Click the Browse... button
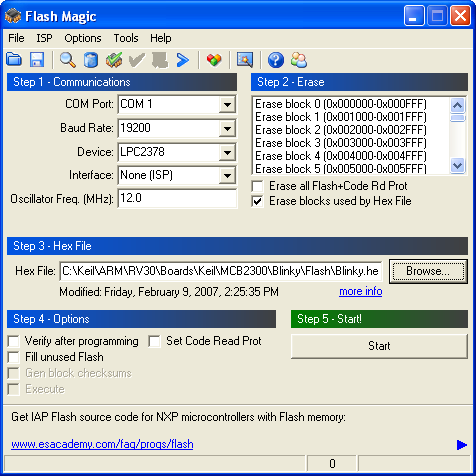This screenshot has width=476, height=476. coord(428,271)
